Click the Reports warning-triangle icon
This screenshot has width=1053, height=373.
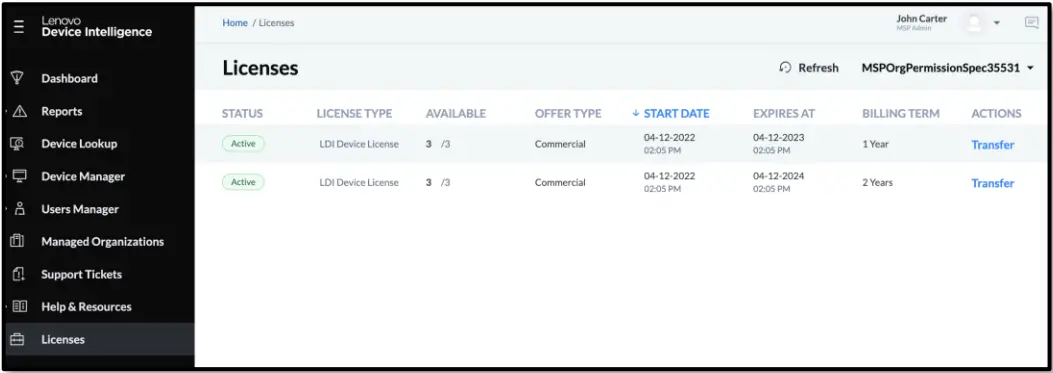click(19, 112)
